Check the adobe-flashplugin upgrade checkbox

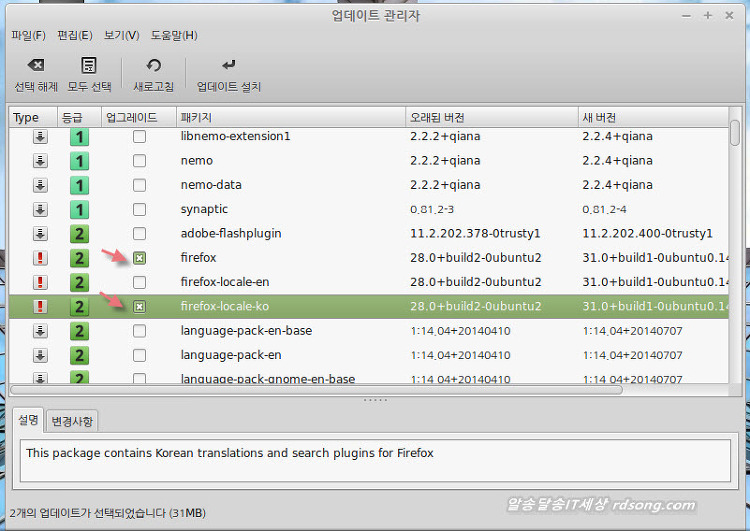(x=140, y=233)
